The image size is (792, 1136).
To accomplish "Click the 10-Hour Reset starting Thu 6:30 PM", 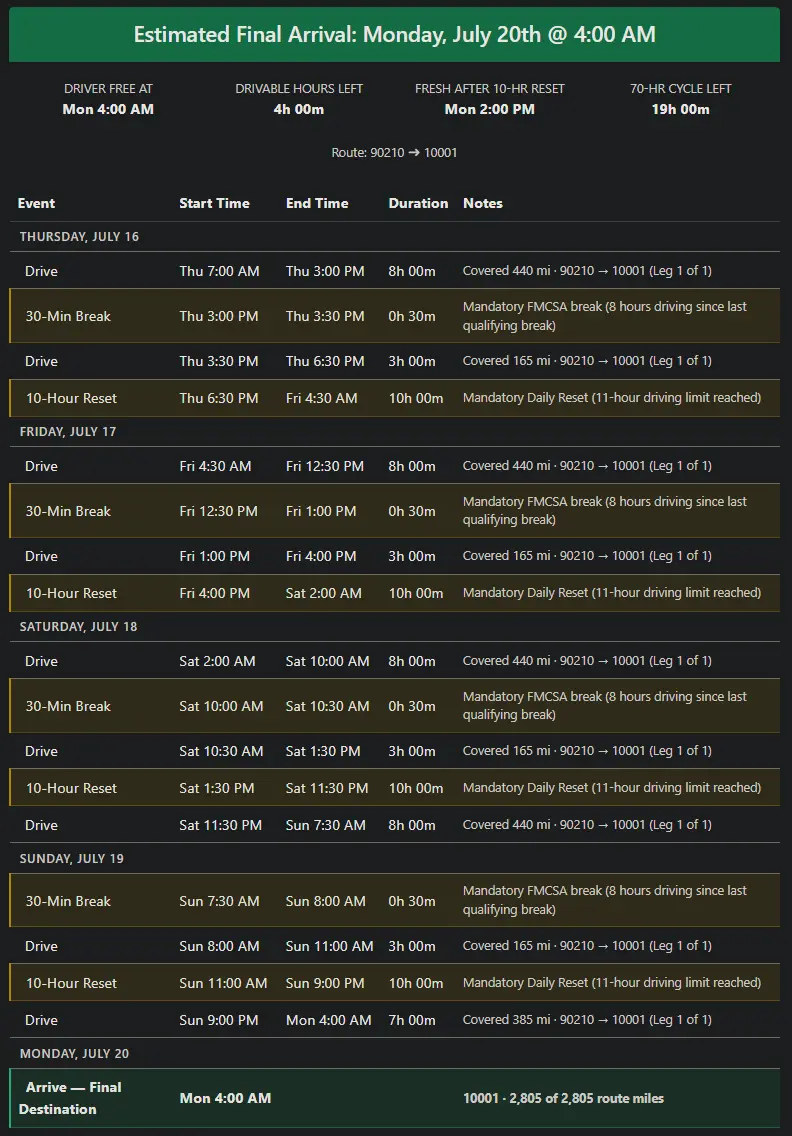I will tap(395, 398).
